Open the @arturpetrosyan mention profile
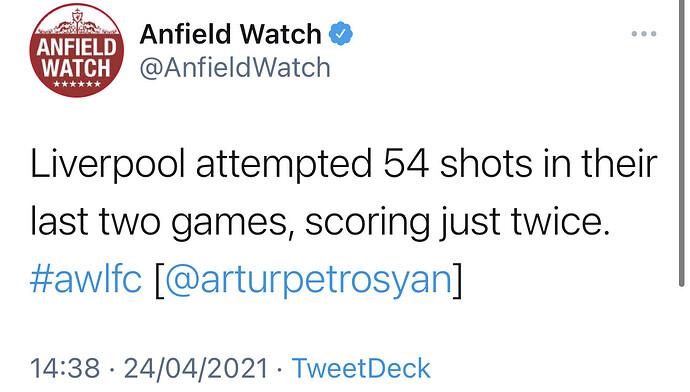The width and height of the screenshot is (690, 392). tap(308, 281)
